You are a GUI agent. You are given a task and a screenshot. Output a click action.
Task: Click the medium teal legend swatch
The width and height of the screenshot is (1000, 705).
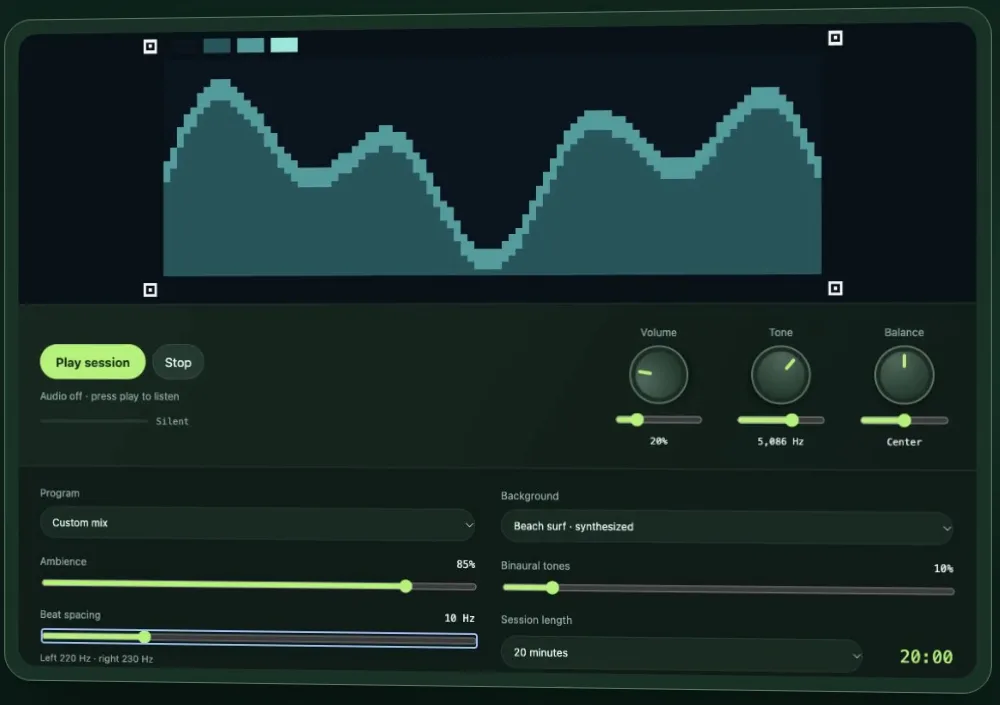point(250,45)
